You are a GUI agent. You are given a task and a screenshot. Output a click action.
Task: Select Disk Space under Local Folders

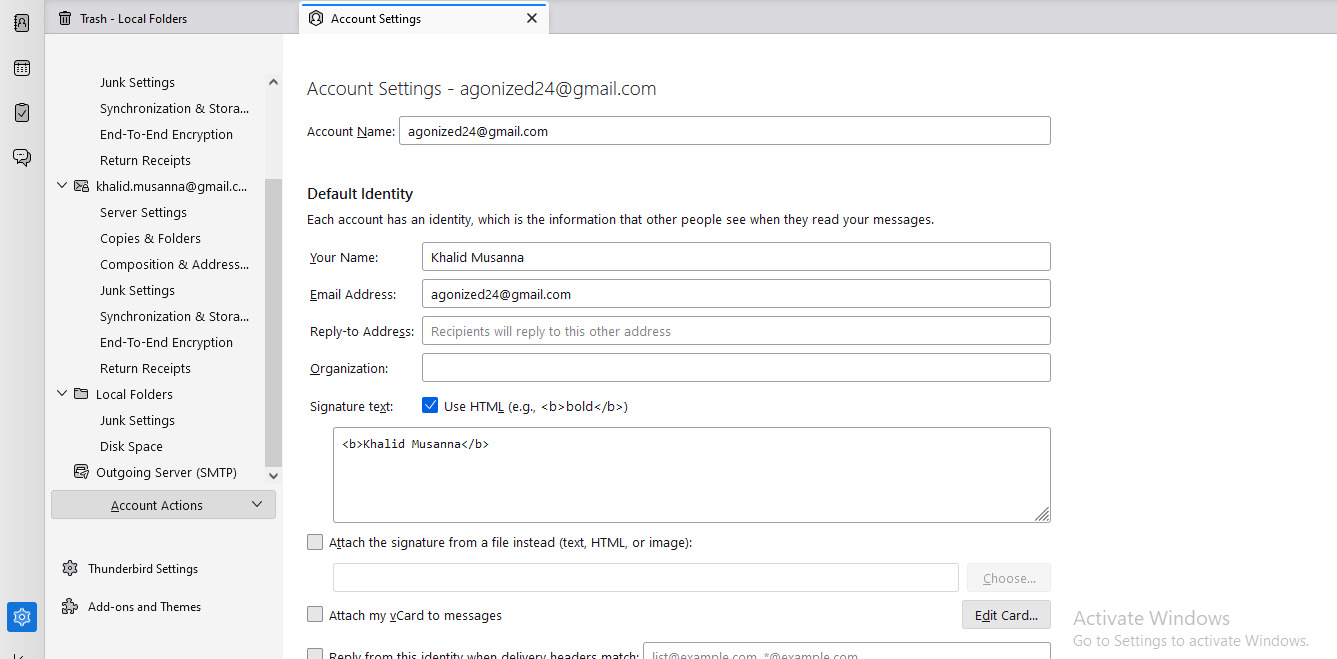131,446
